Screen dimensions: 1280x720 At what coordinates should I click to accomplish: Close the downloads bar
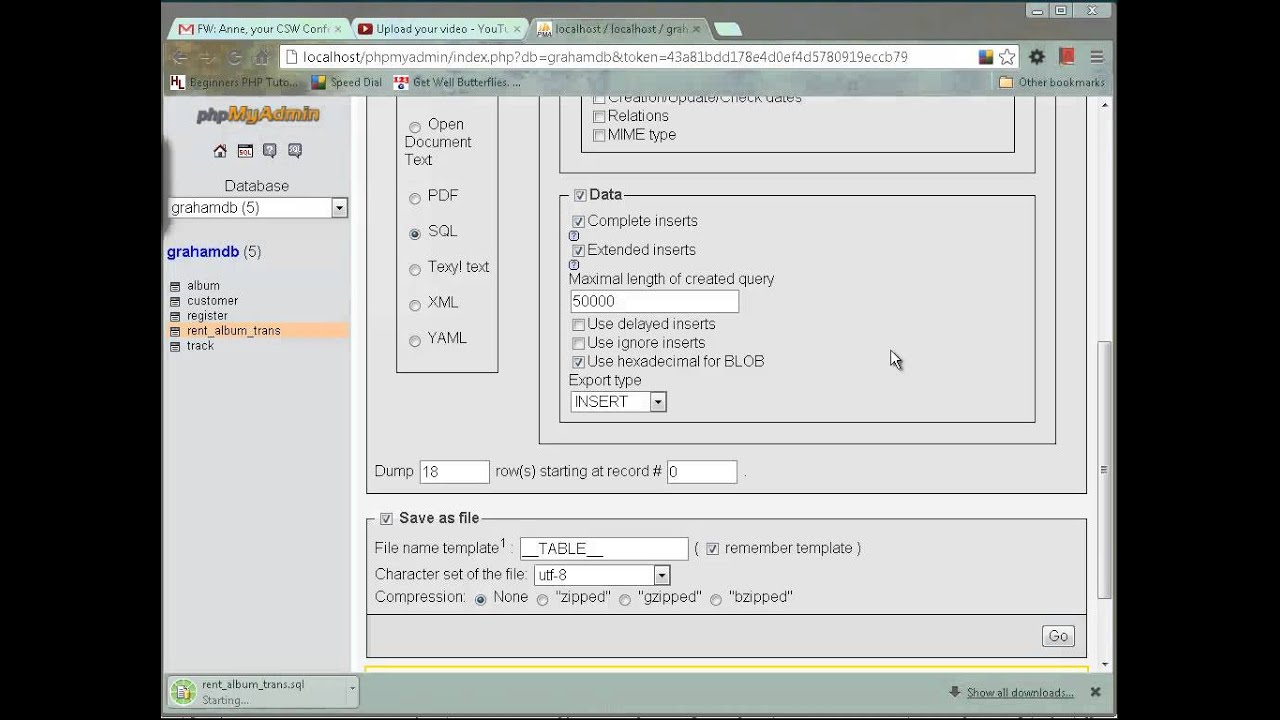tap(1095, 692)
